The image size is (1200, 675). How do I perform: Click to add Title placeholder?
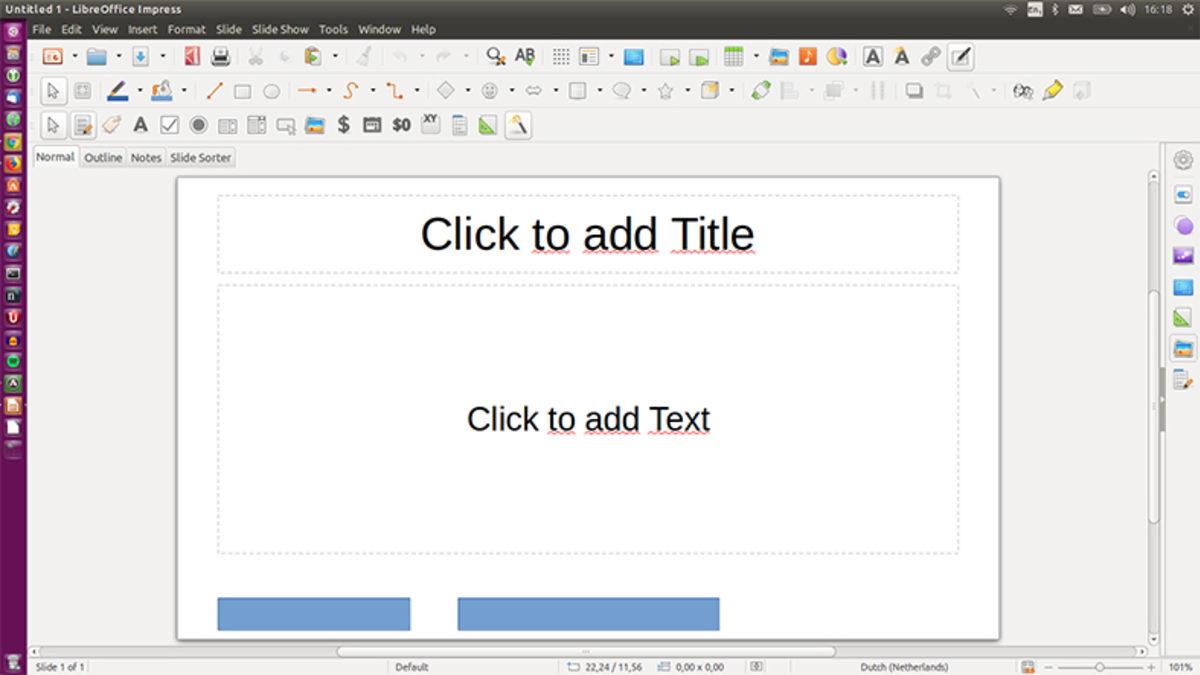pyautogui.click(x=589, y=234)
